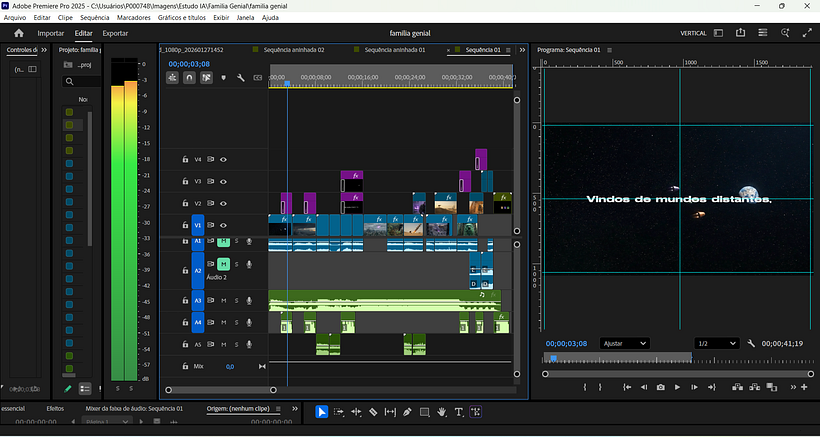Switch to the Sequência aninhada 02 tab
Viewport: 820px width, 437px height.
coord(293,49)
